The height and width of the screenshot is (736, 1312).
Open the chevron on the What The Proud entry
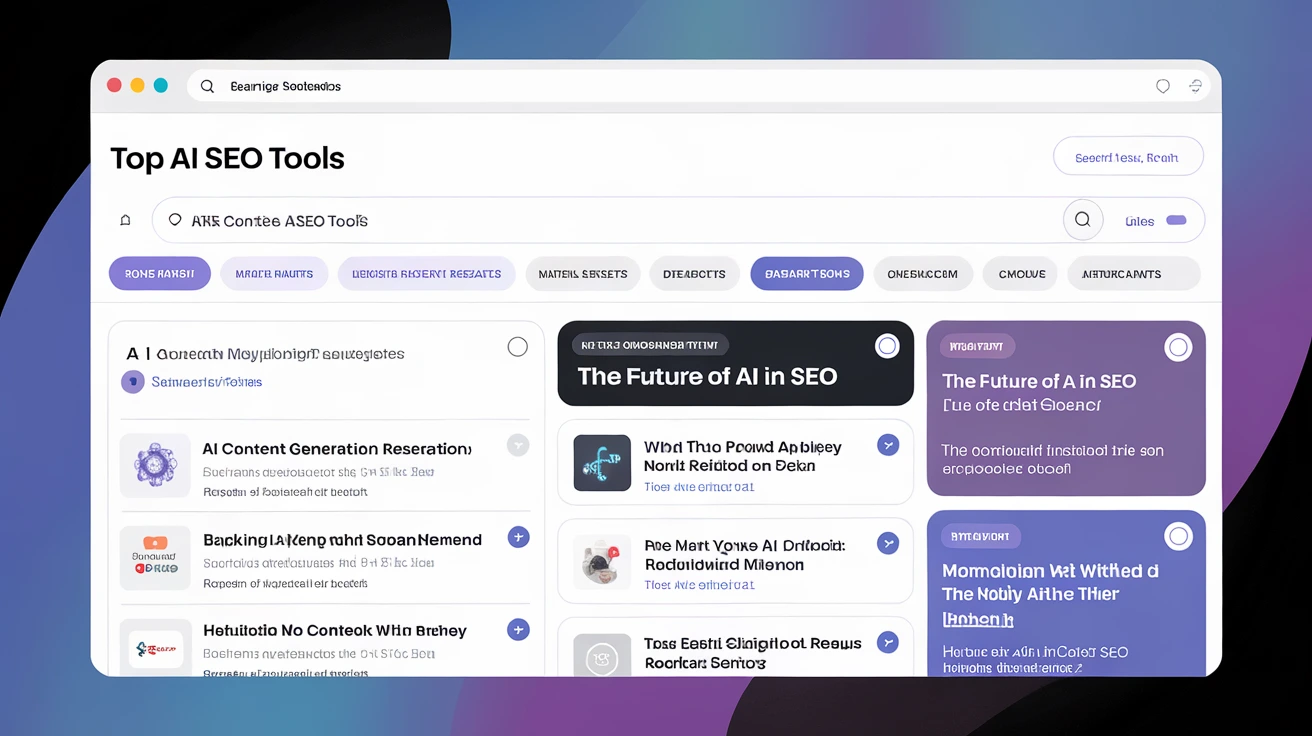[x=888, y=444]
